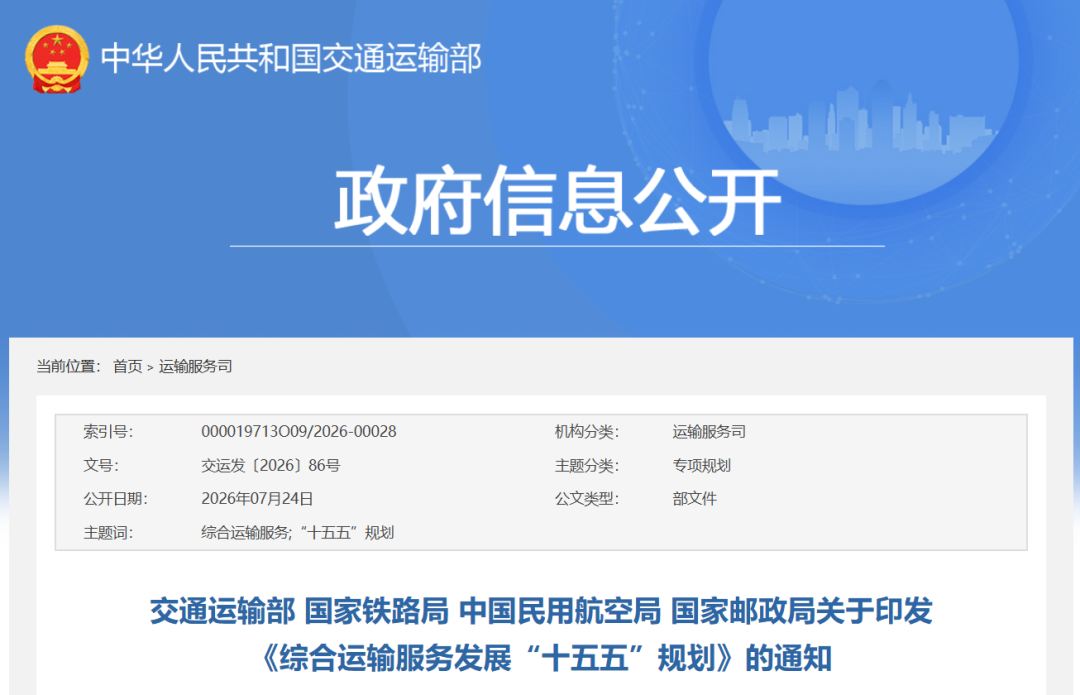1080x695 pixels.
Task: Click the breadcrumb separator arrow
Action: tap(150, 368)
